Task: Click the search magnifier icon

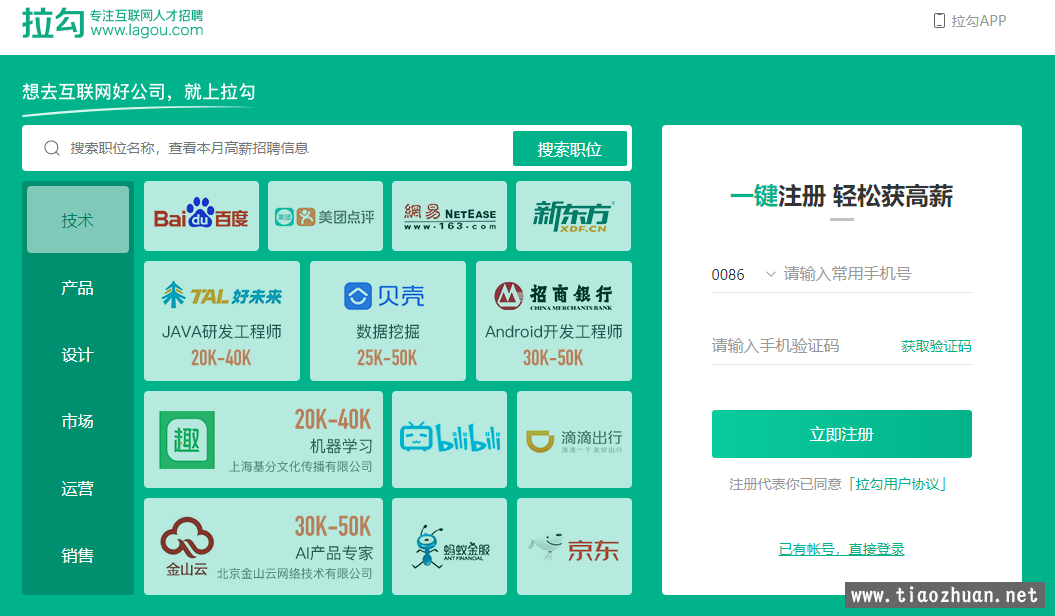Action: coord(52,148)
